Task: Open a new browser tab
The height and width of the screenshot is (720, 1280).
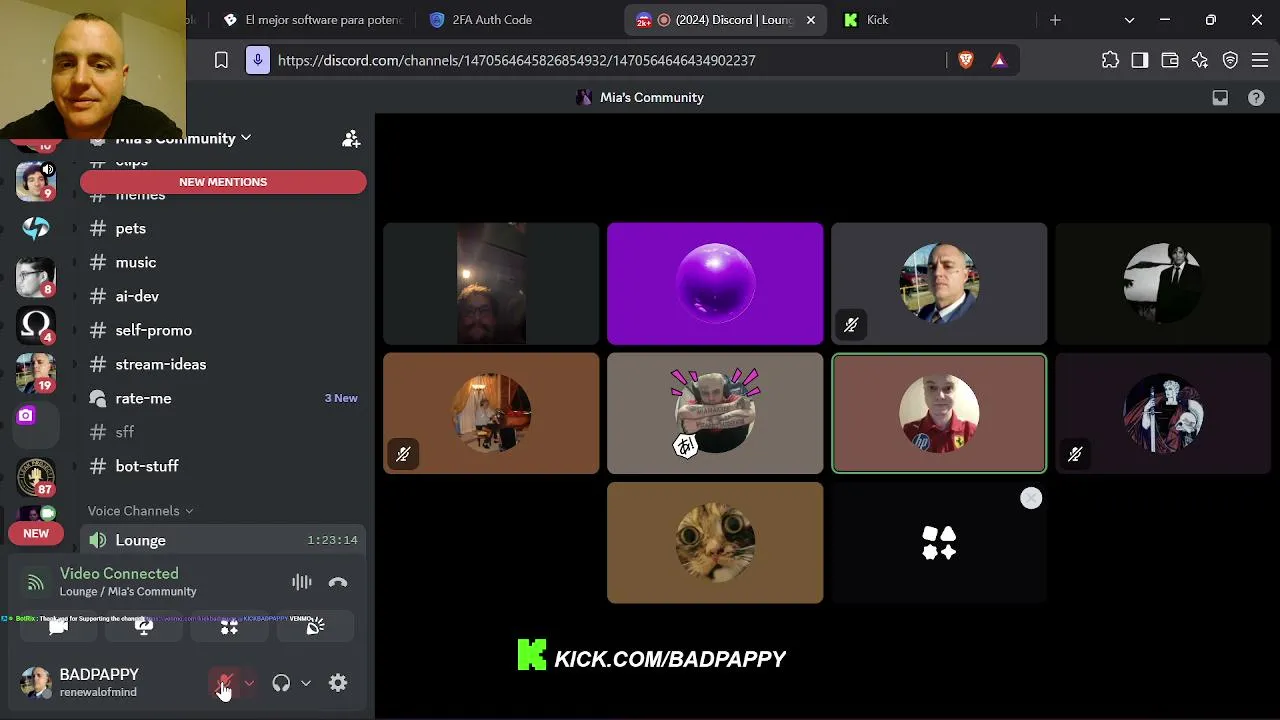Action: (x=1055, y=20)
